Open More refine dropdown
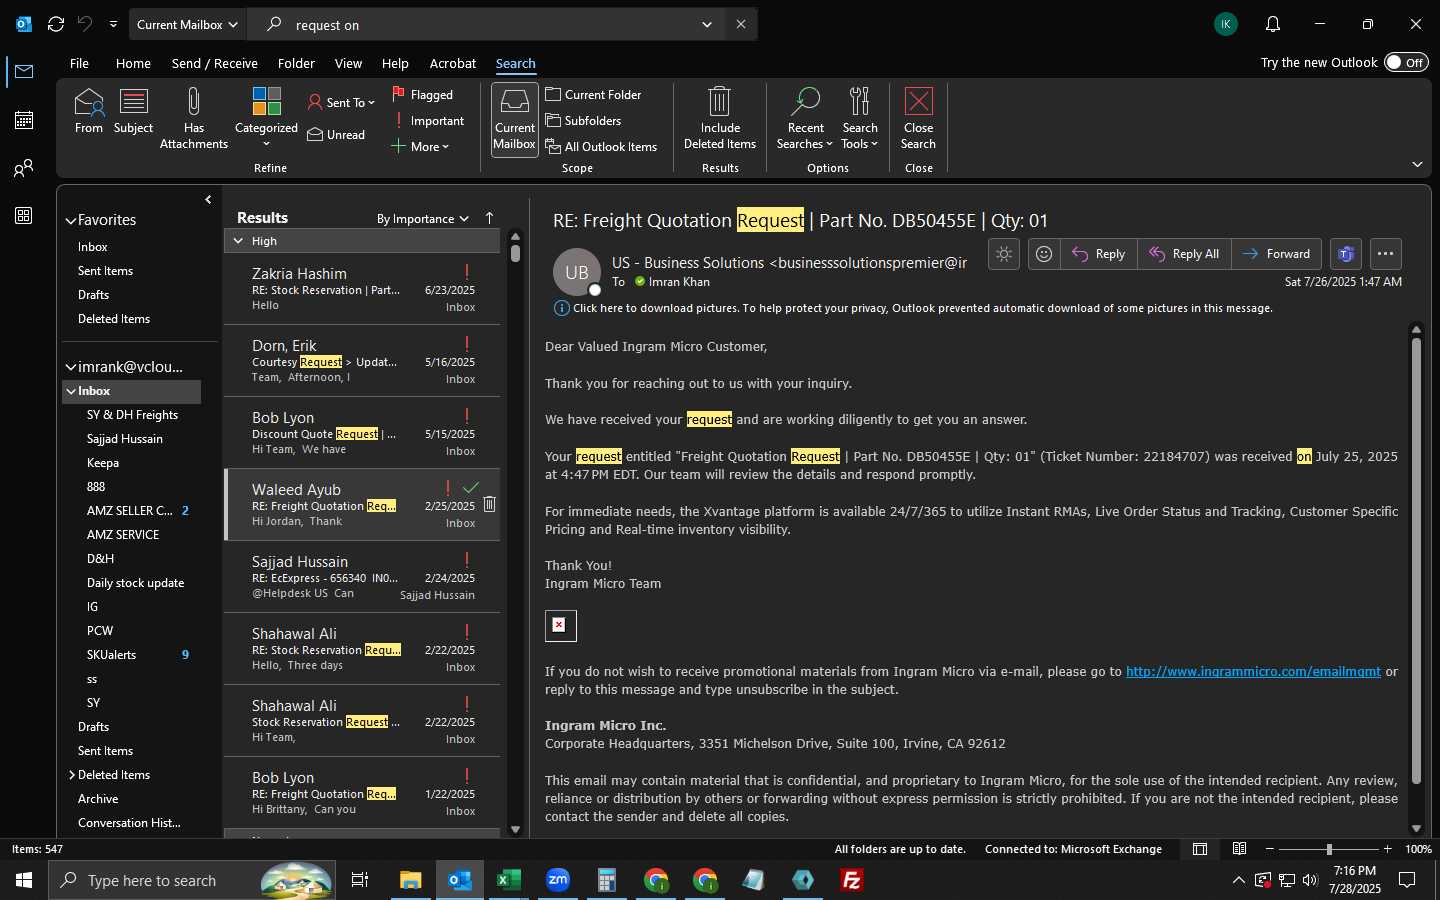This screenshot has height=900, width=1440. click(420, 147)
